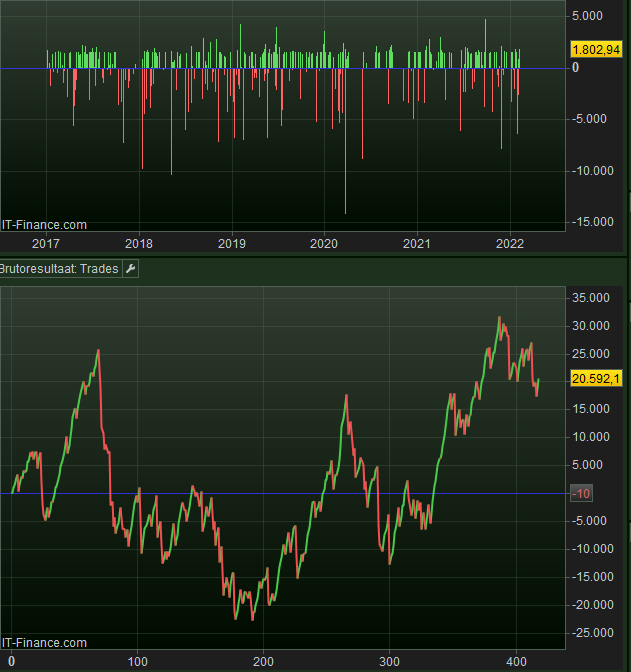
Task: Click the yellow 1.802,94 value label
Action: [x=596, y=50]
